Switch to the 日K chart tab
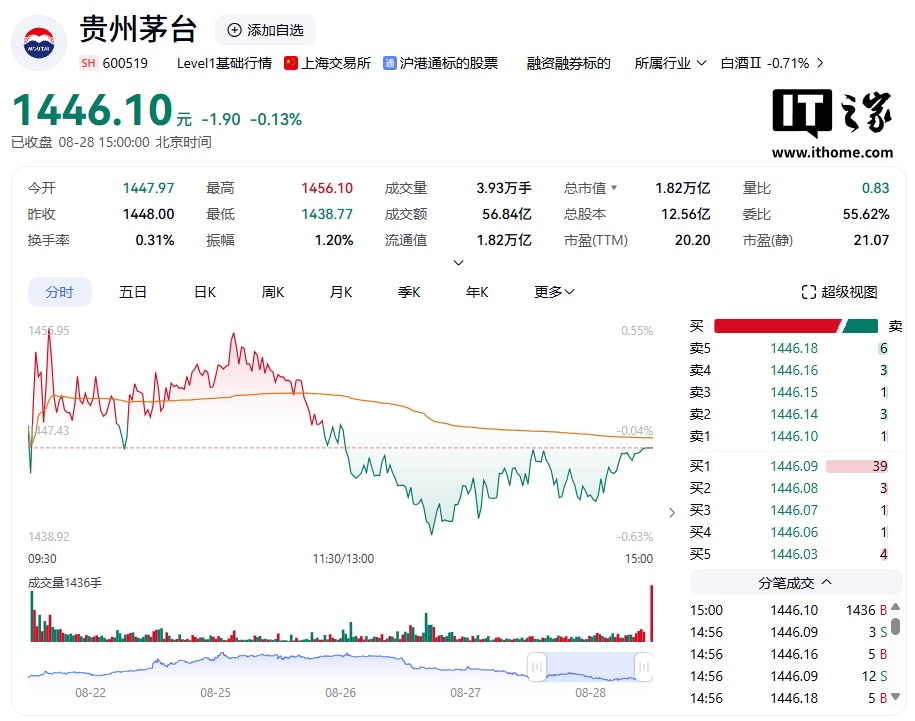The width and height of the screenshot is (915, 721). point(205,292)
